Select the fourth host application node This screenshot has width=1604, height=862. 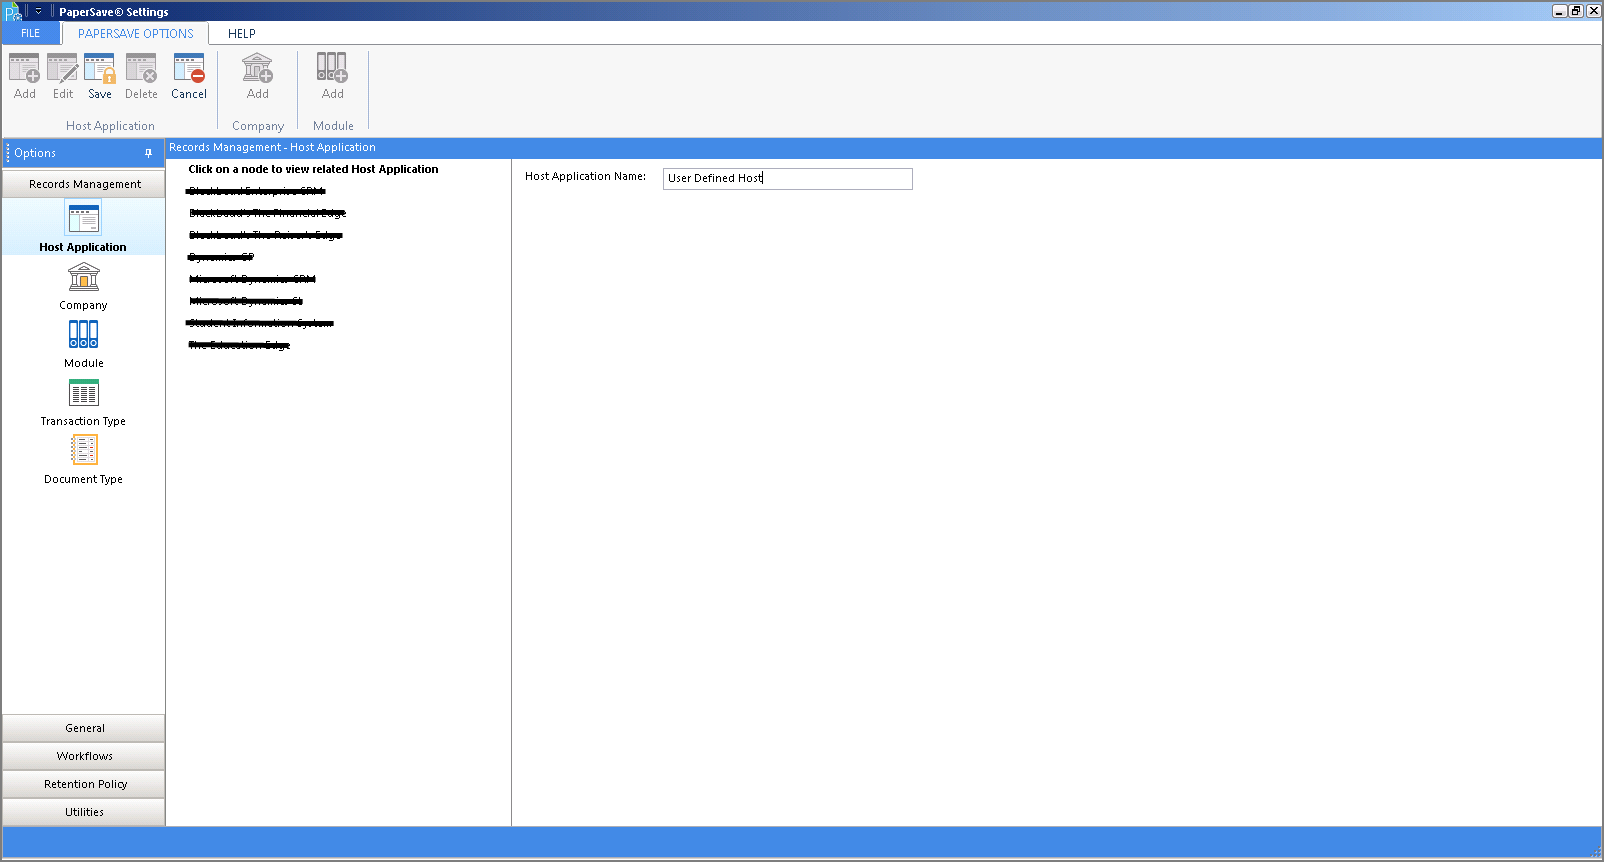(221, 257)
